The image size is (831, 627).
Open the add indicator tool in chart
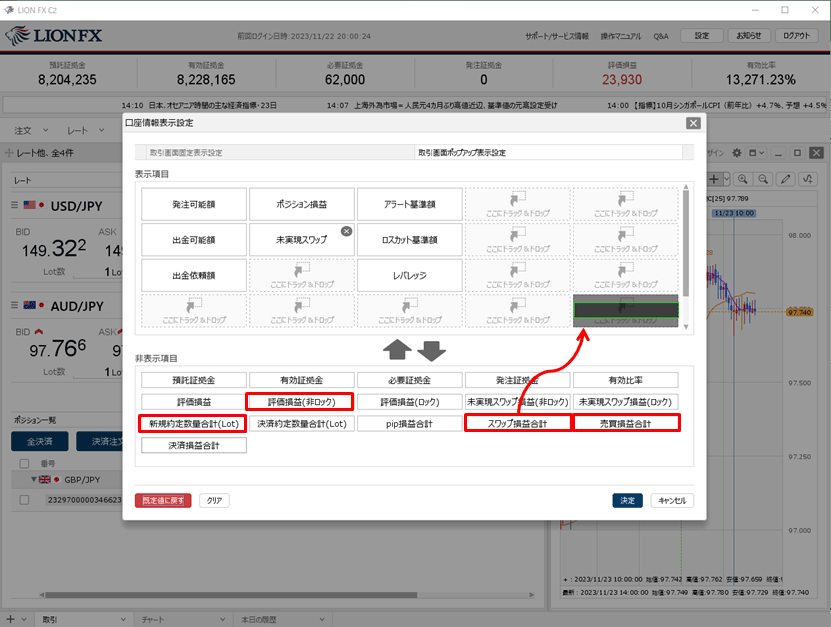(x=808, y=179)
